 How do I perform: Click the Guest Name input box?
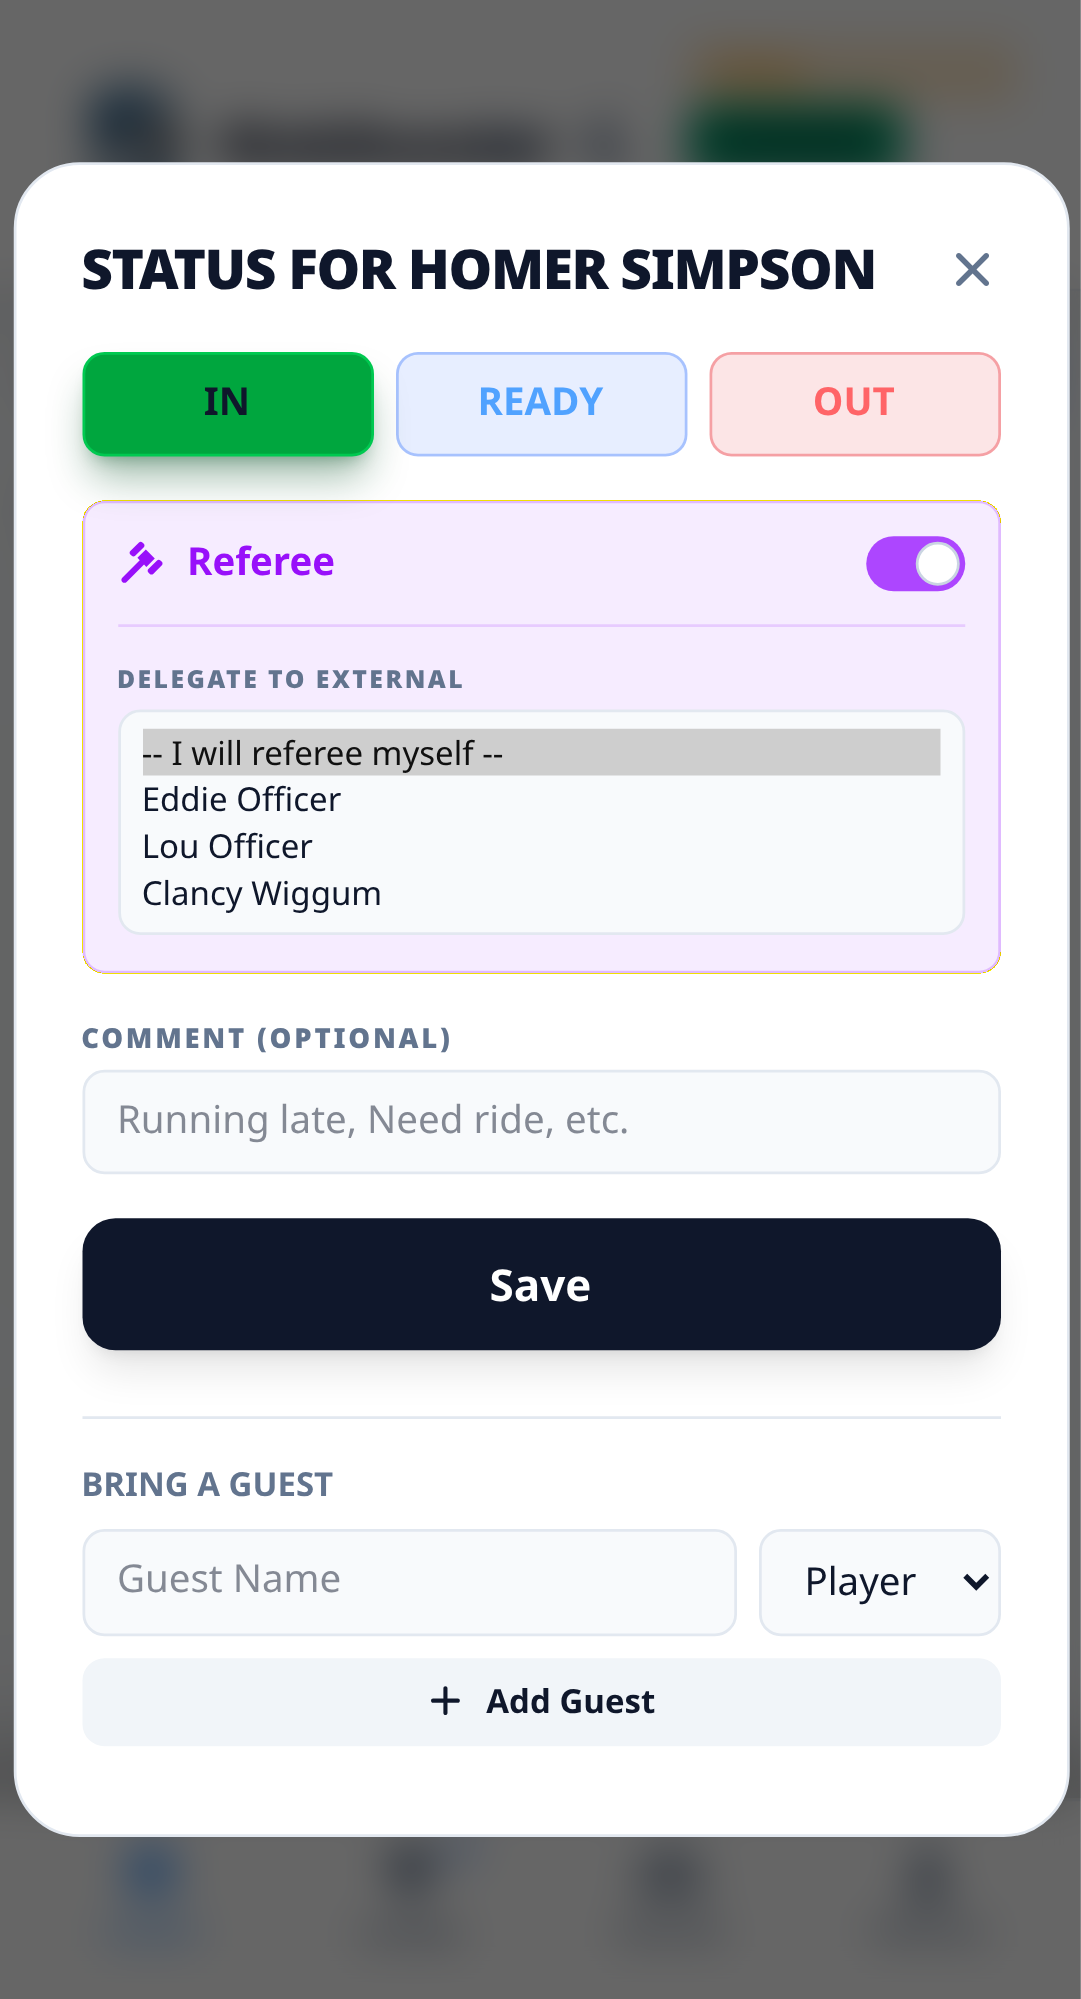click(x=409, y=1581)
